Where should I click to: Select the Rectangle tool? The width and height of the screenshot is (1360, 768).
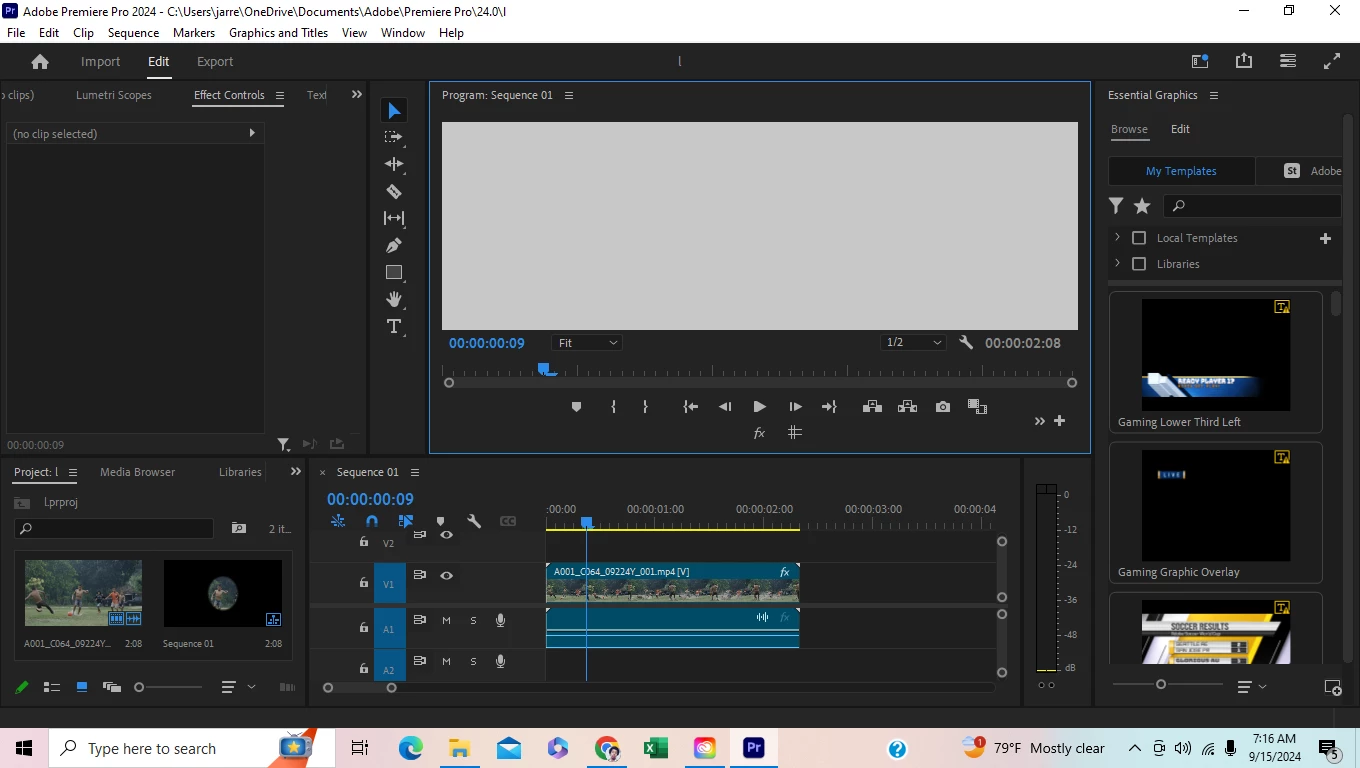click(x=394, y=272)
